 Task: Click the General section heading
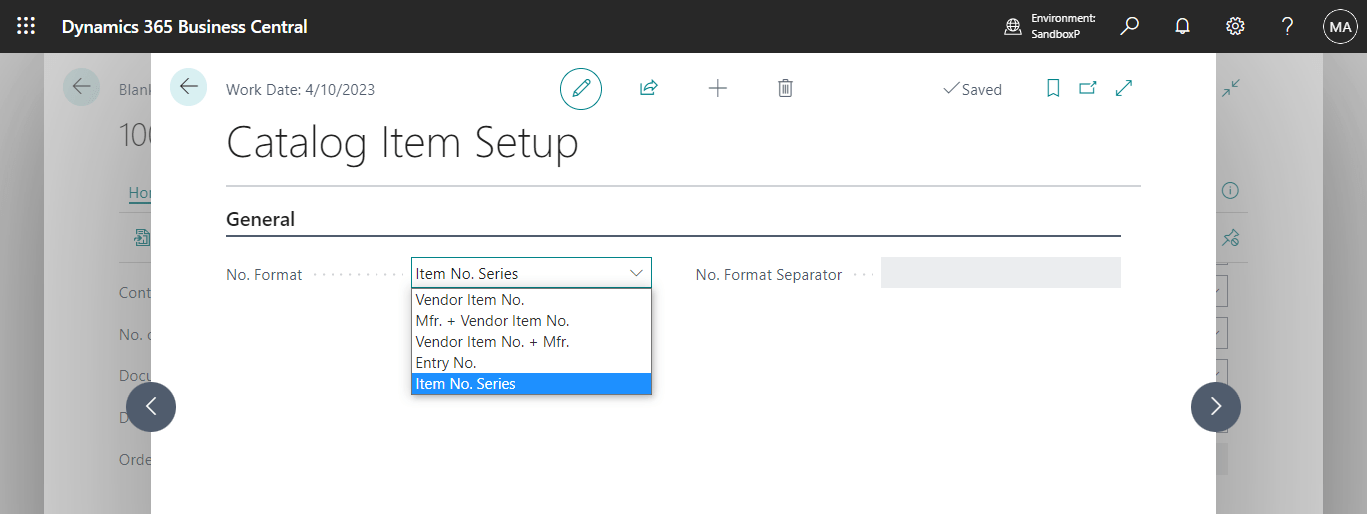(x=260, y=219)
